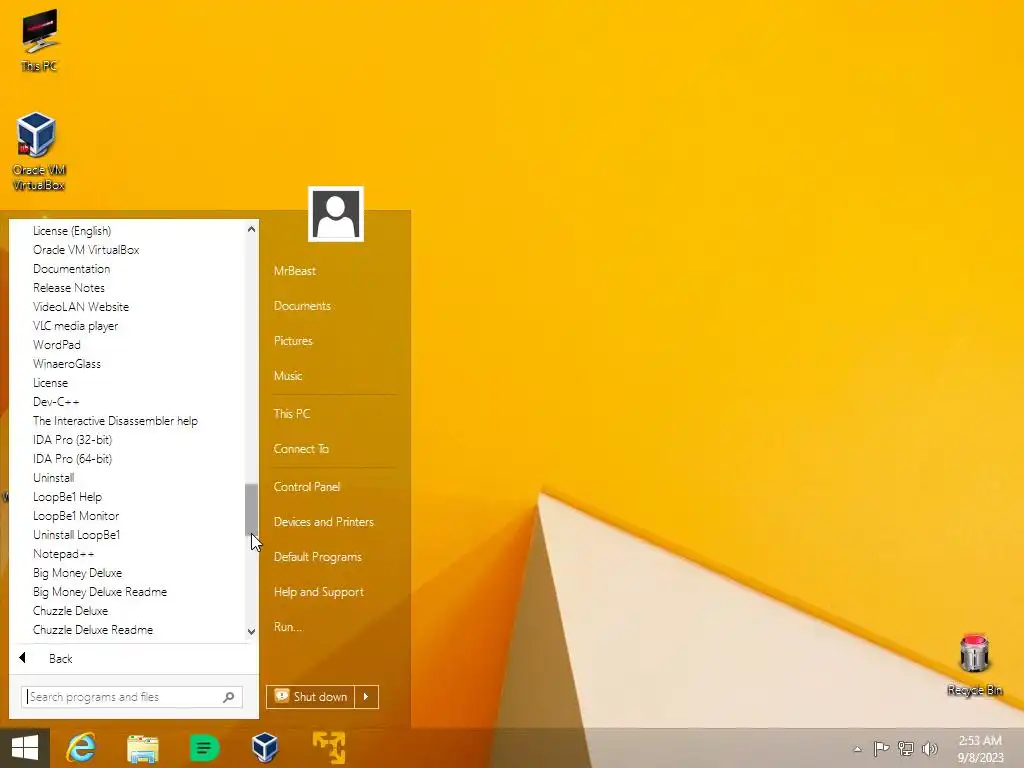Launch Internet Explorer from the taskbar

81,748
